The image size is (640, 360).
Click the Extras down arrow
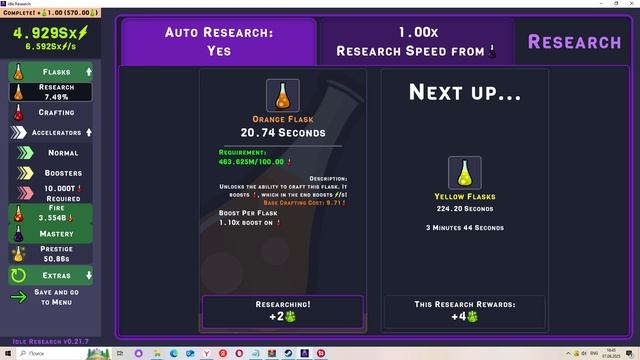pos(89,276)
